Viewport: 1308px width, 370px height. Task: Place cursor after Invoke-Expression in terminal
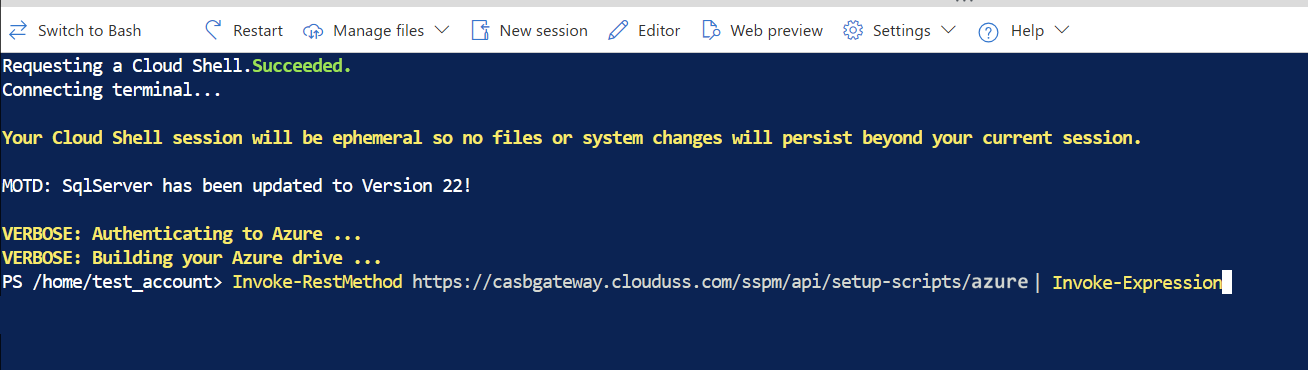point(1224,283)
